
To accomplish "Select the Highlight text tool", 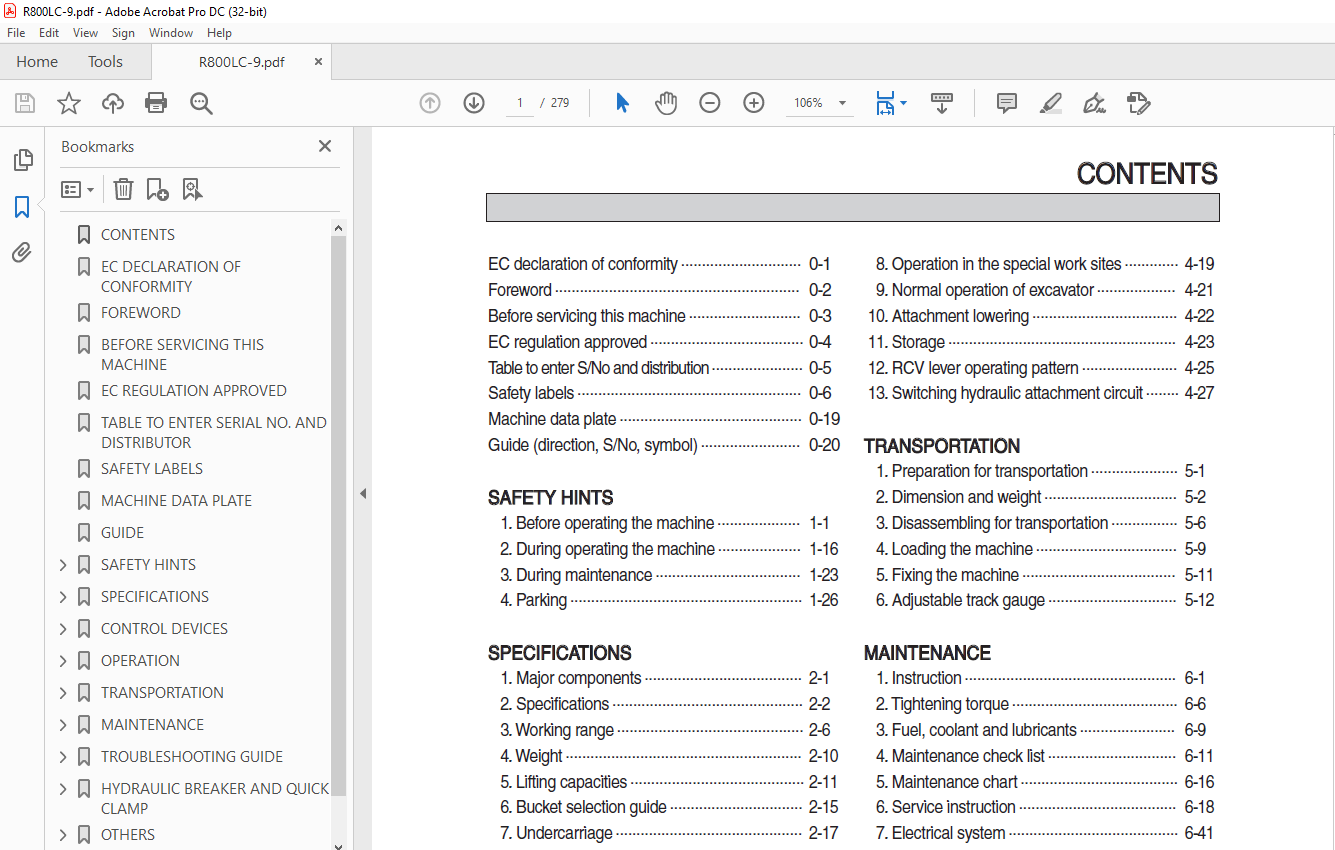I will coord(1050,103).
